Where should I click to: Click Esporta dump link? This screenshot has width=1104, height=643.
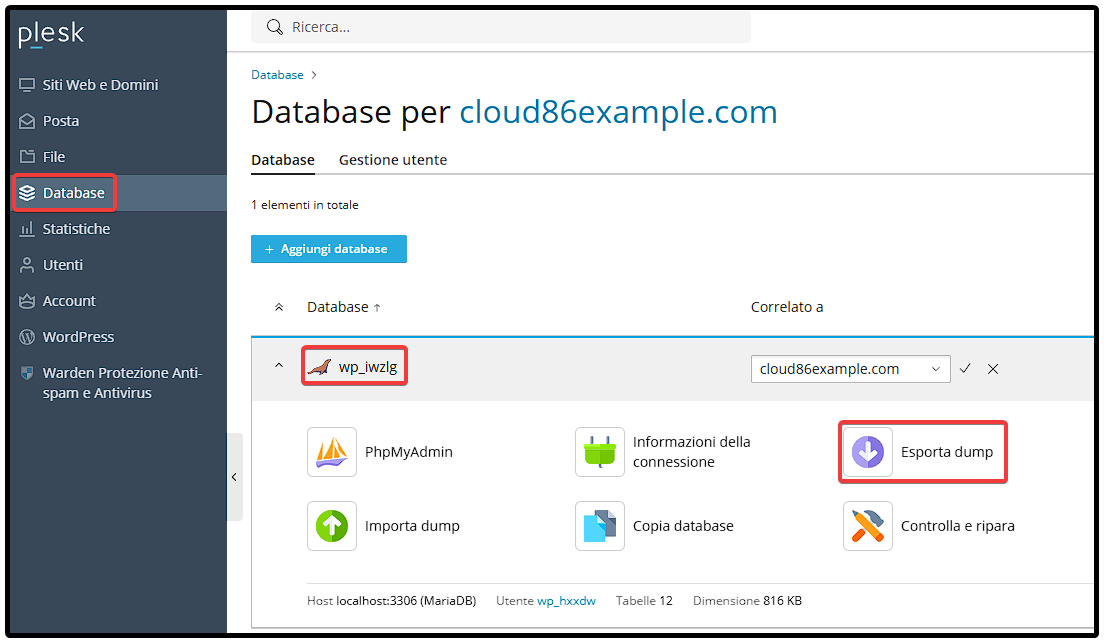pos(947,452)
